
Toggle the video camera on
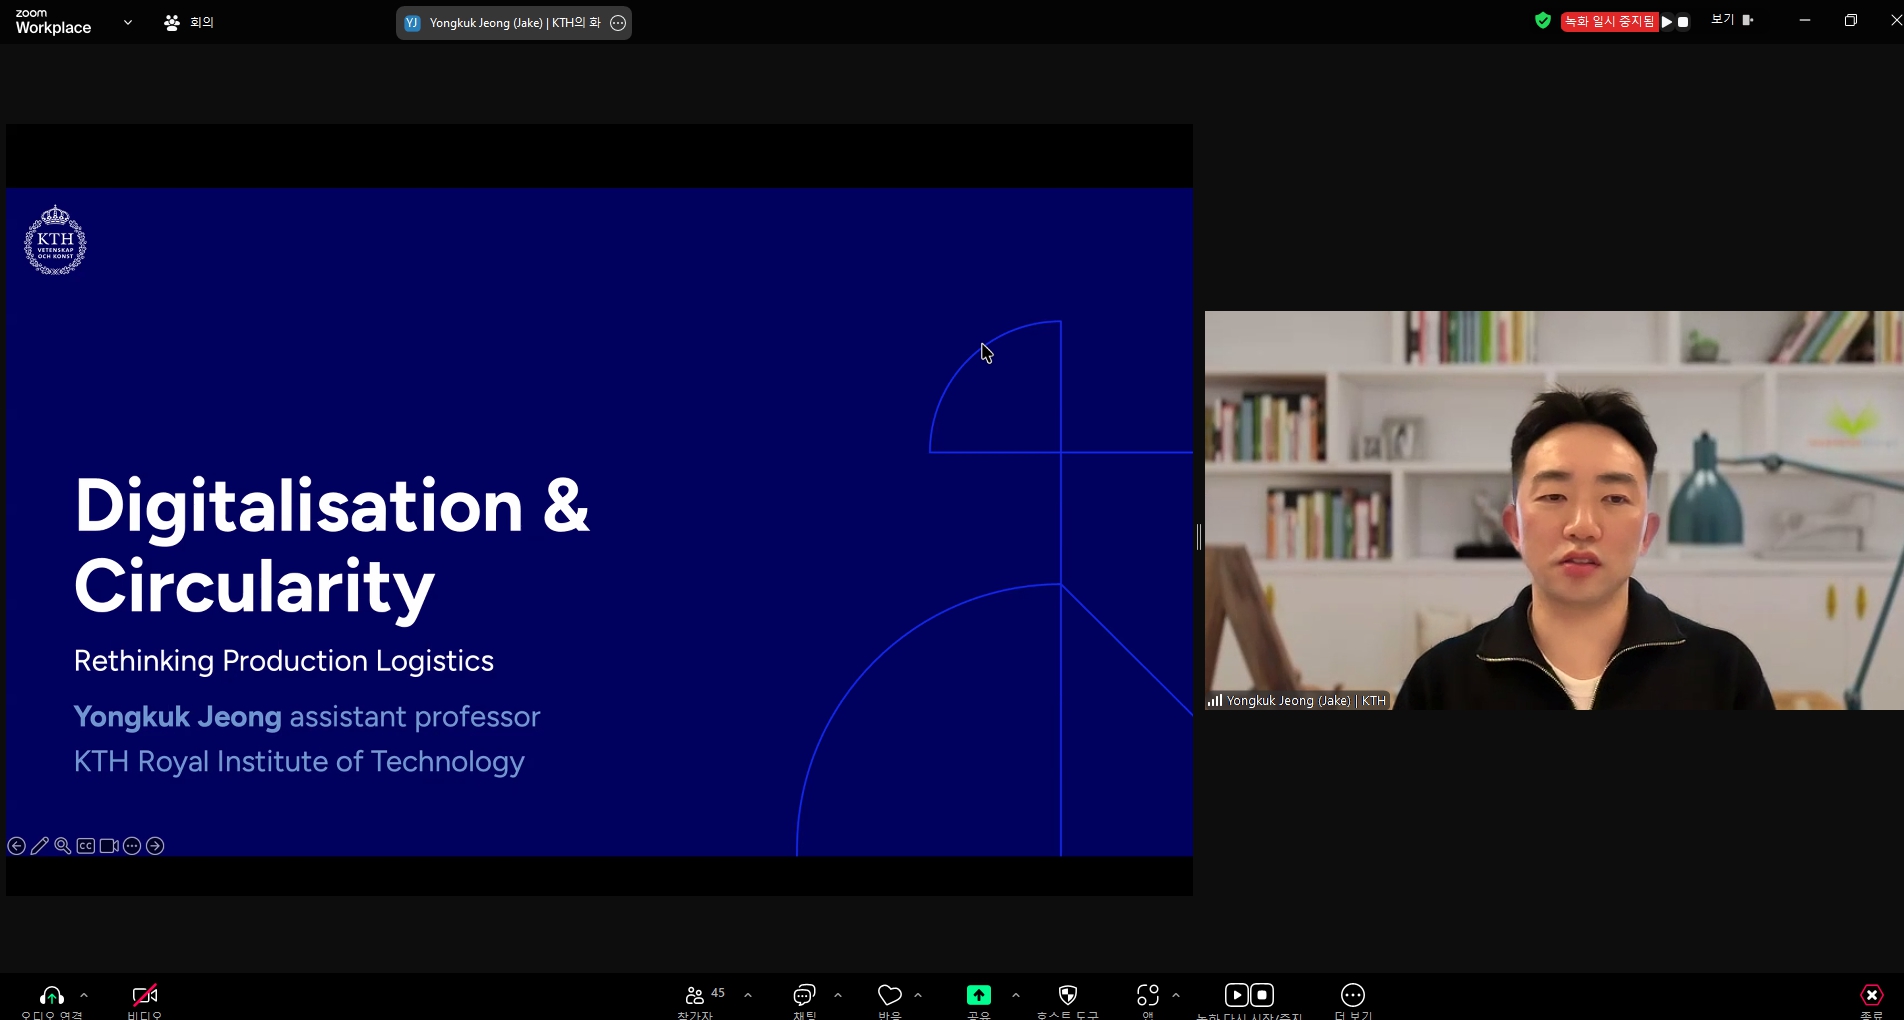point(145,995)
